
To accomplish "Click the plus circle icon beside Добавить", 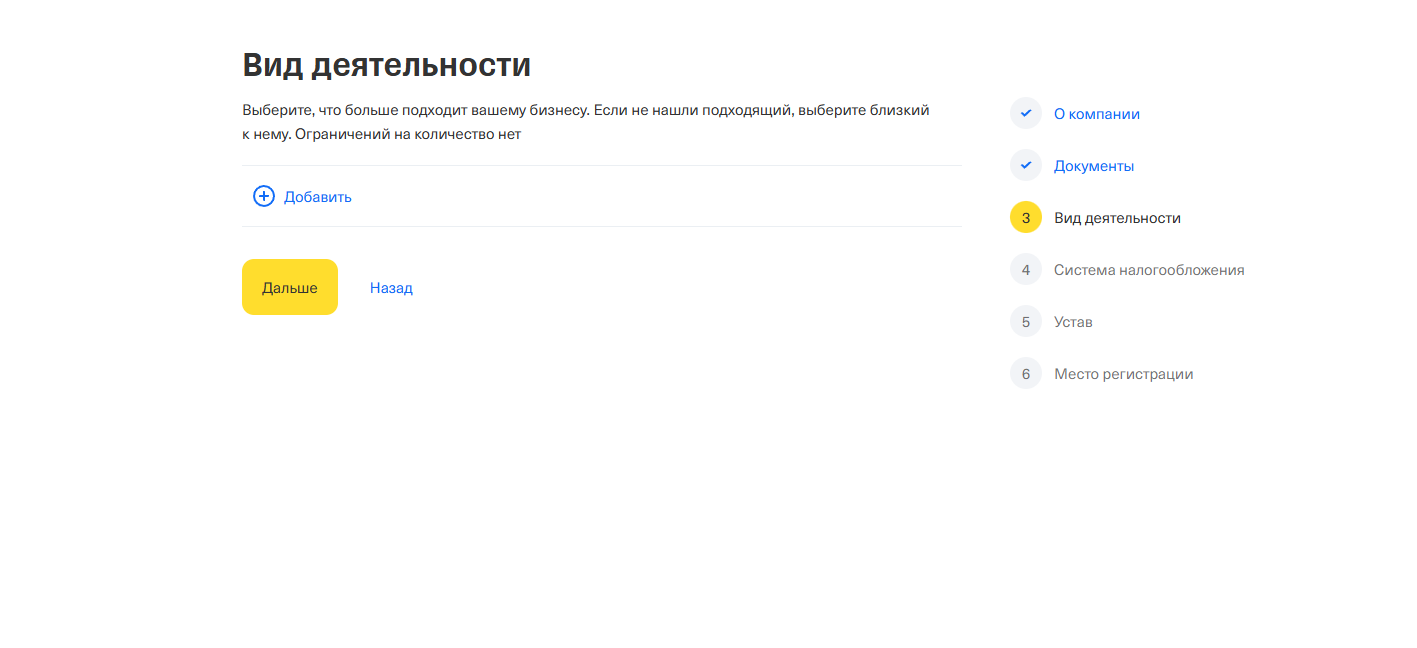I will (x=264, y=196).
